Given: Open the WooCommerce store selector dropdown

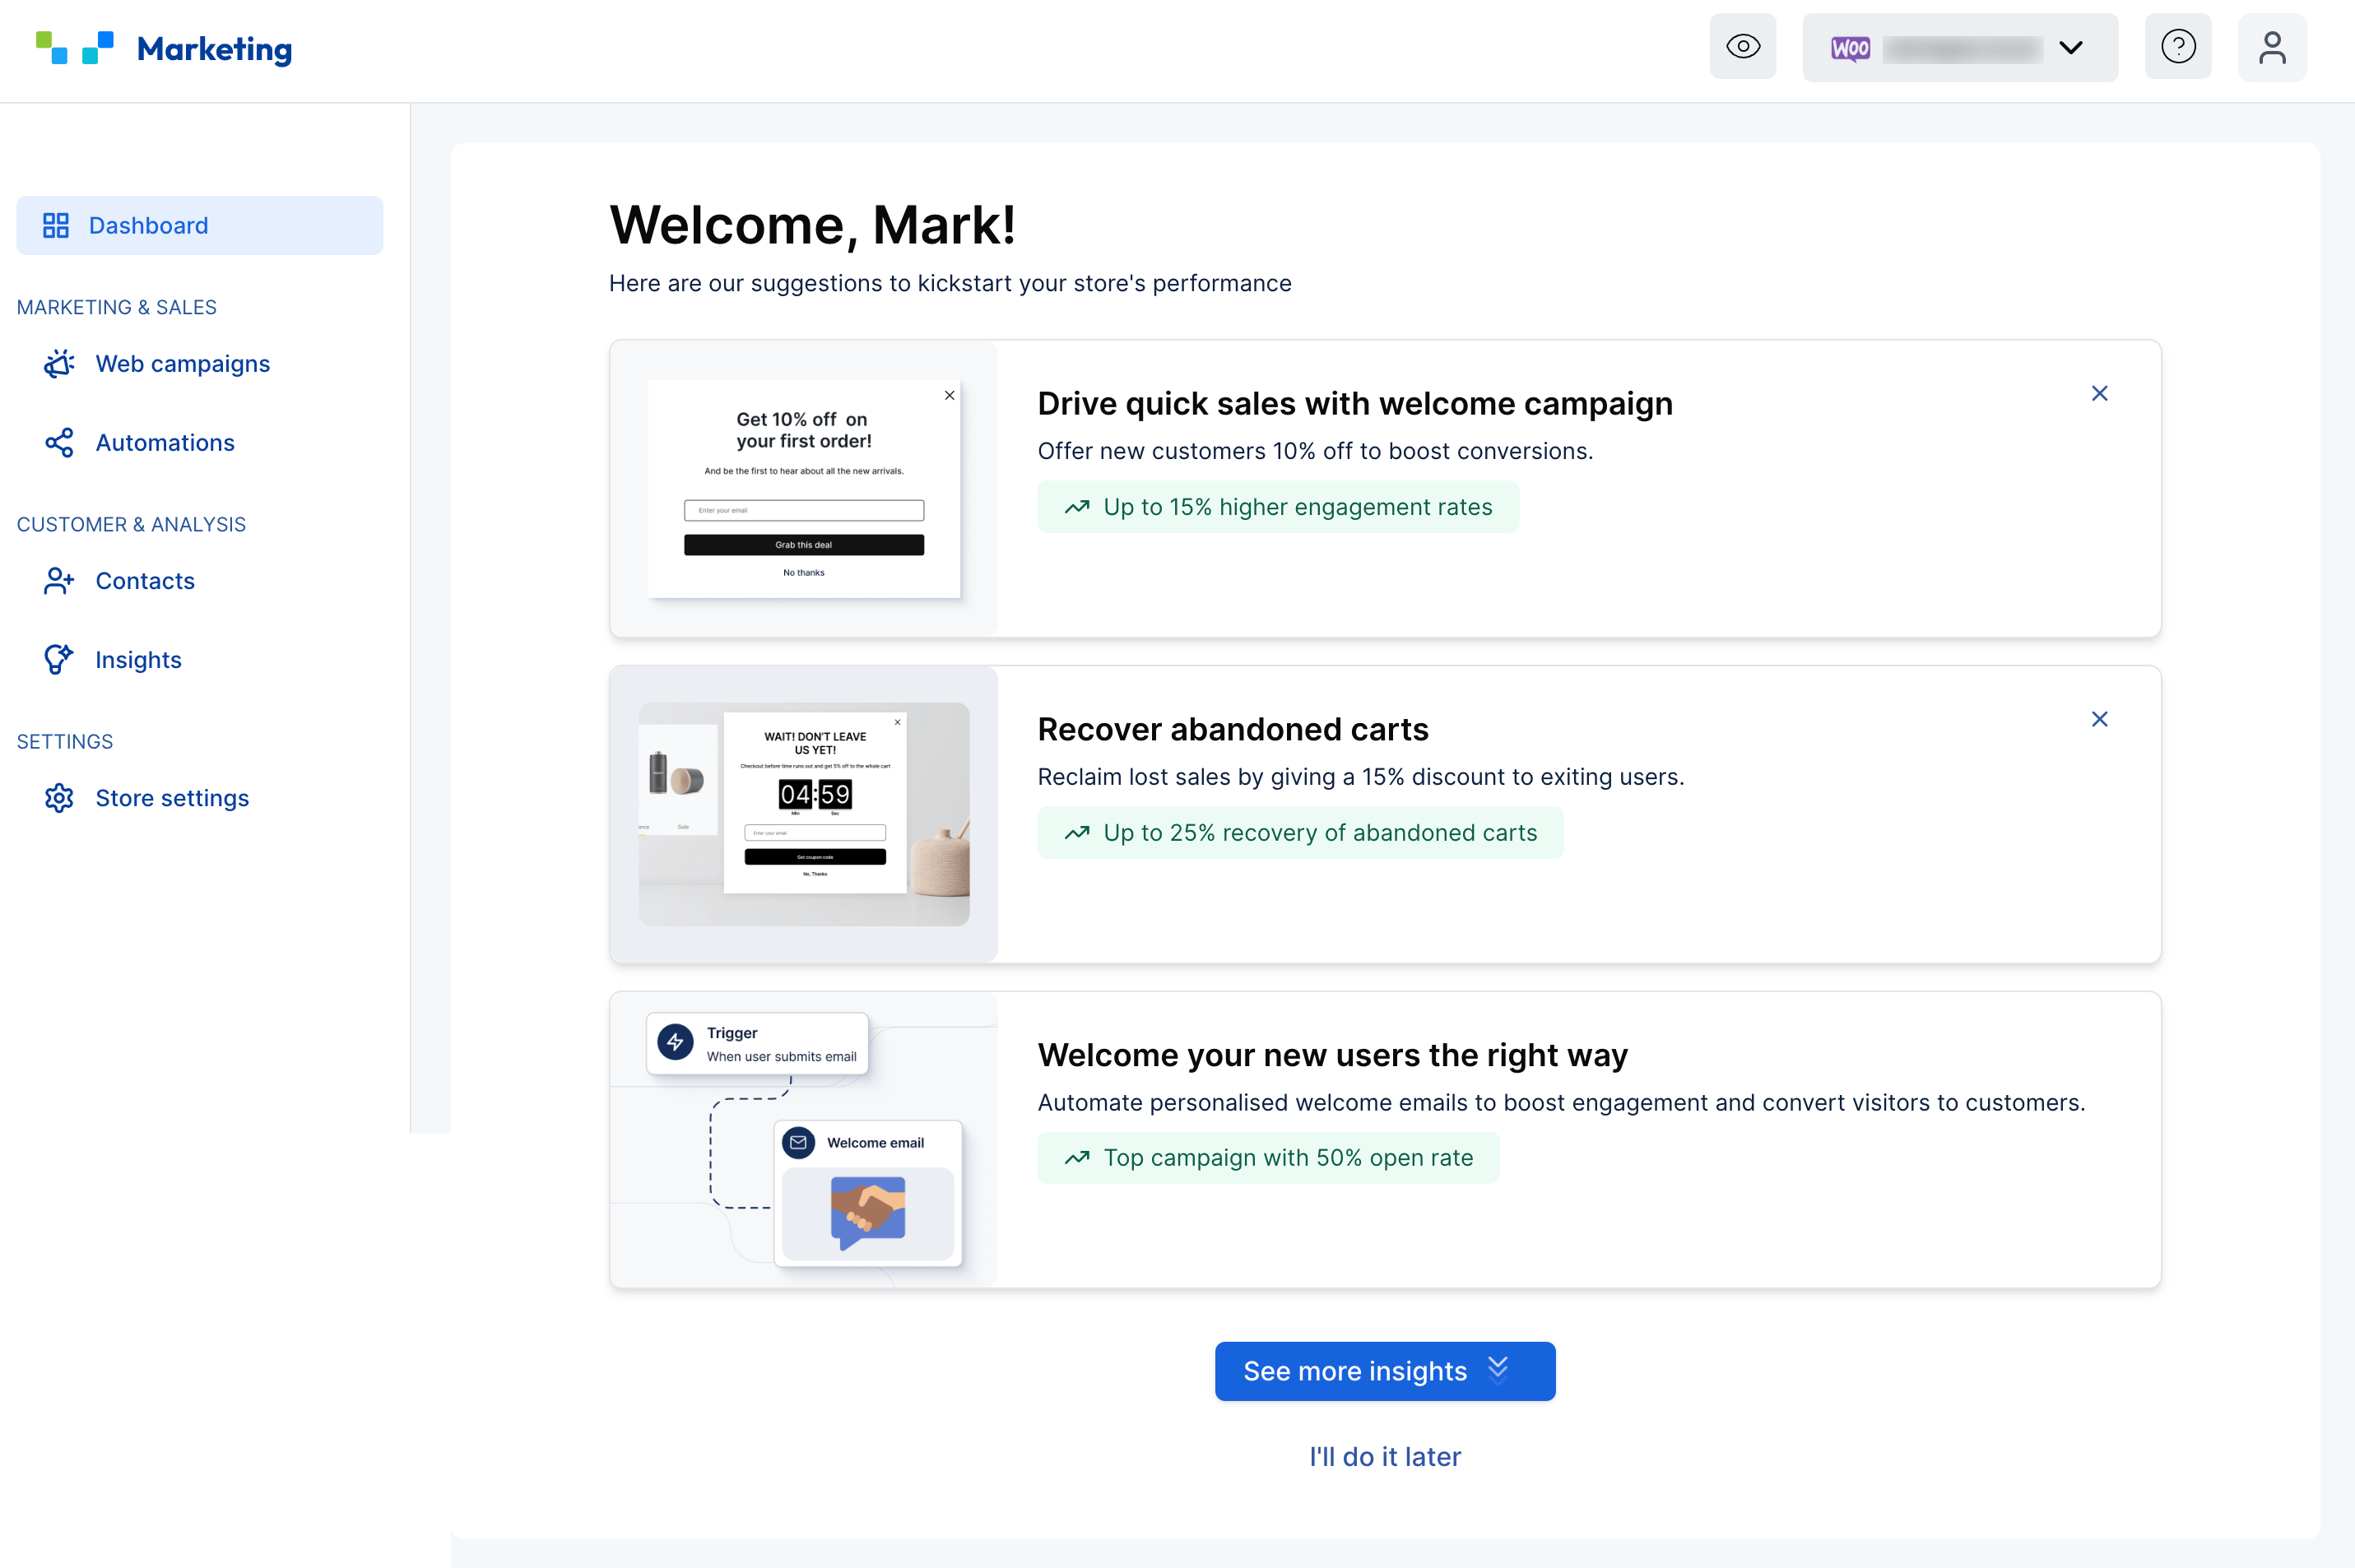Looking at the screenshot, I should pyautogui.click(x=1959, y=47).
